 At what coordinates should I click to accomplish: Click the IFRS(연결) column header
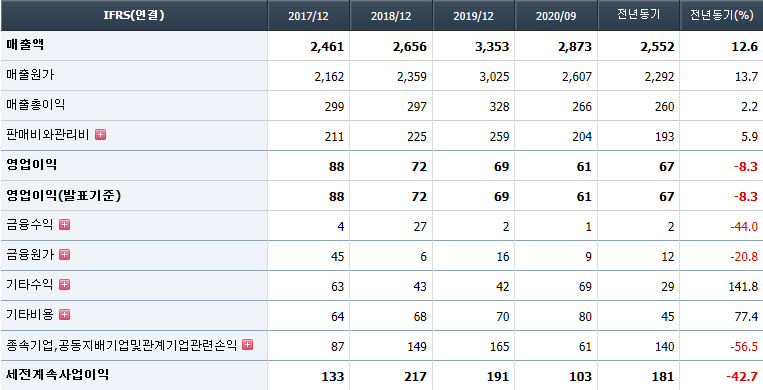click(x=134, y=15)
